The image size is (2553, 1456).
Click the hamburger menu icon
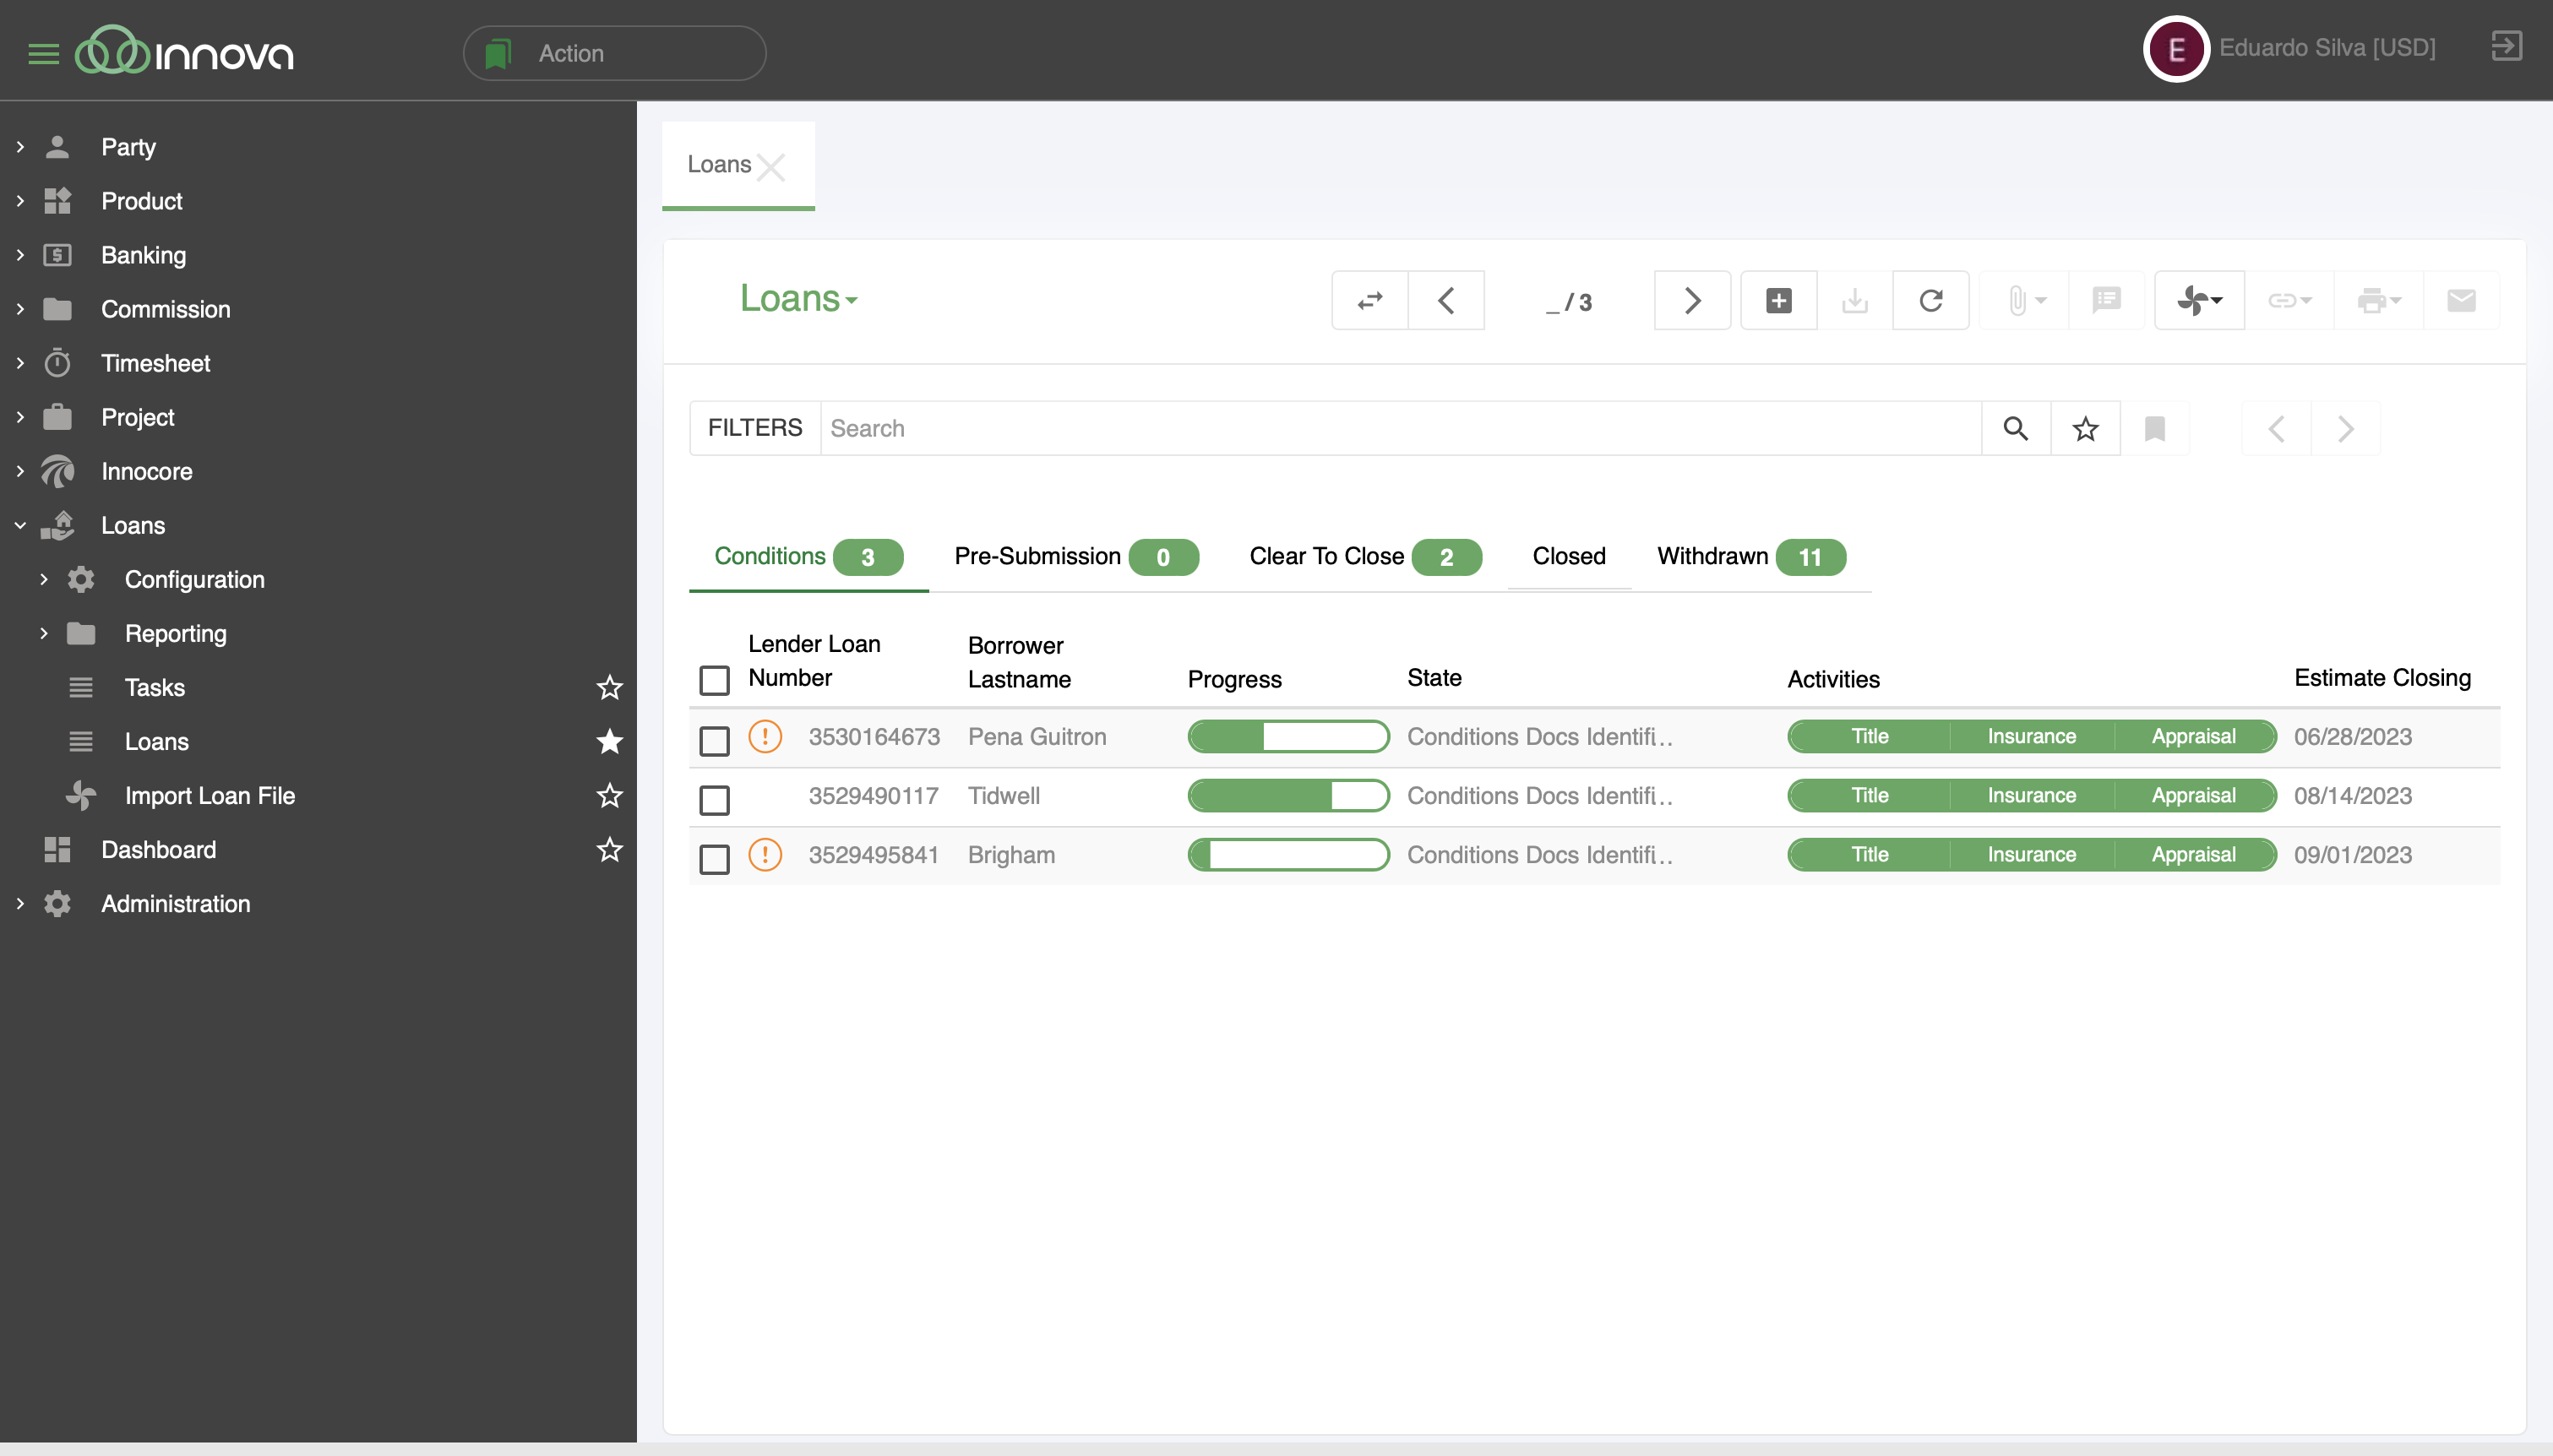pos(43,54)
